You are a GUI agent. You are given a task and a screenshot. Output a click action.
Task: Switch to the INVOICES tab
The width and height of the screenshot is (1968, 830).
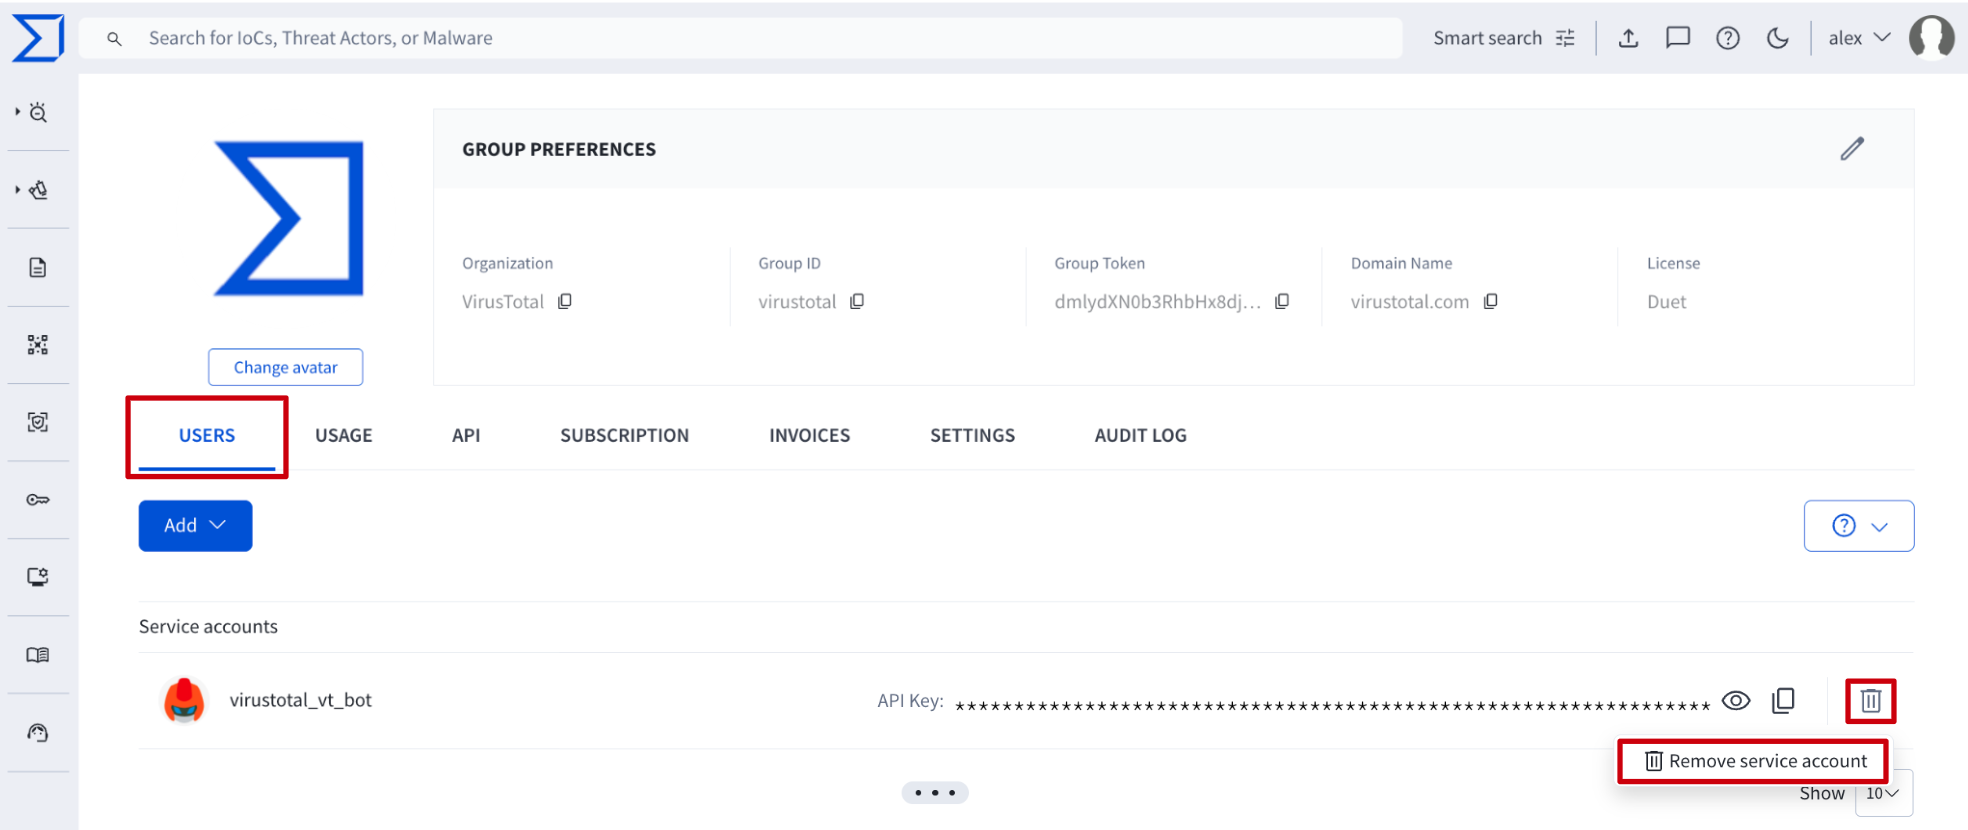[x=809, y=436]
